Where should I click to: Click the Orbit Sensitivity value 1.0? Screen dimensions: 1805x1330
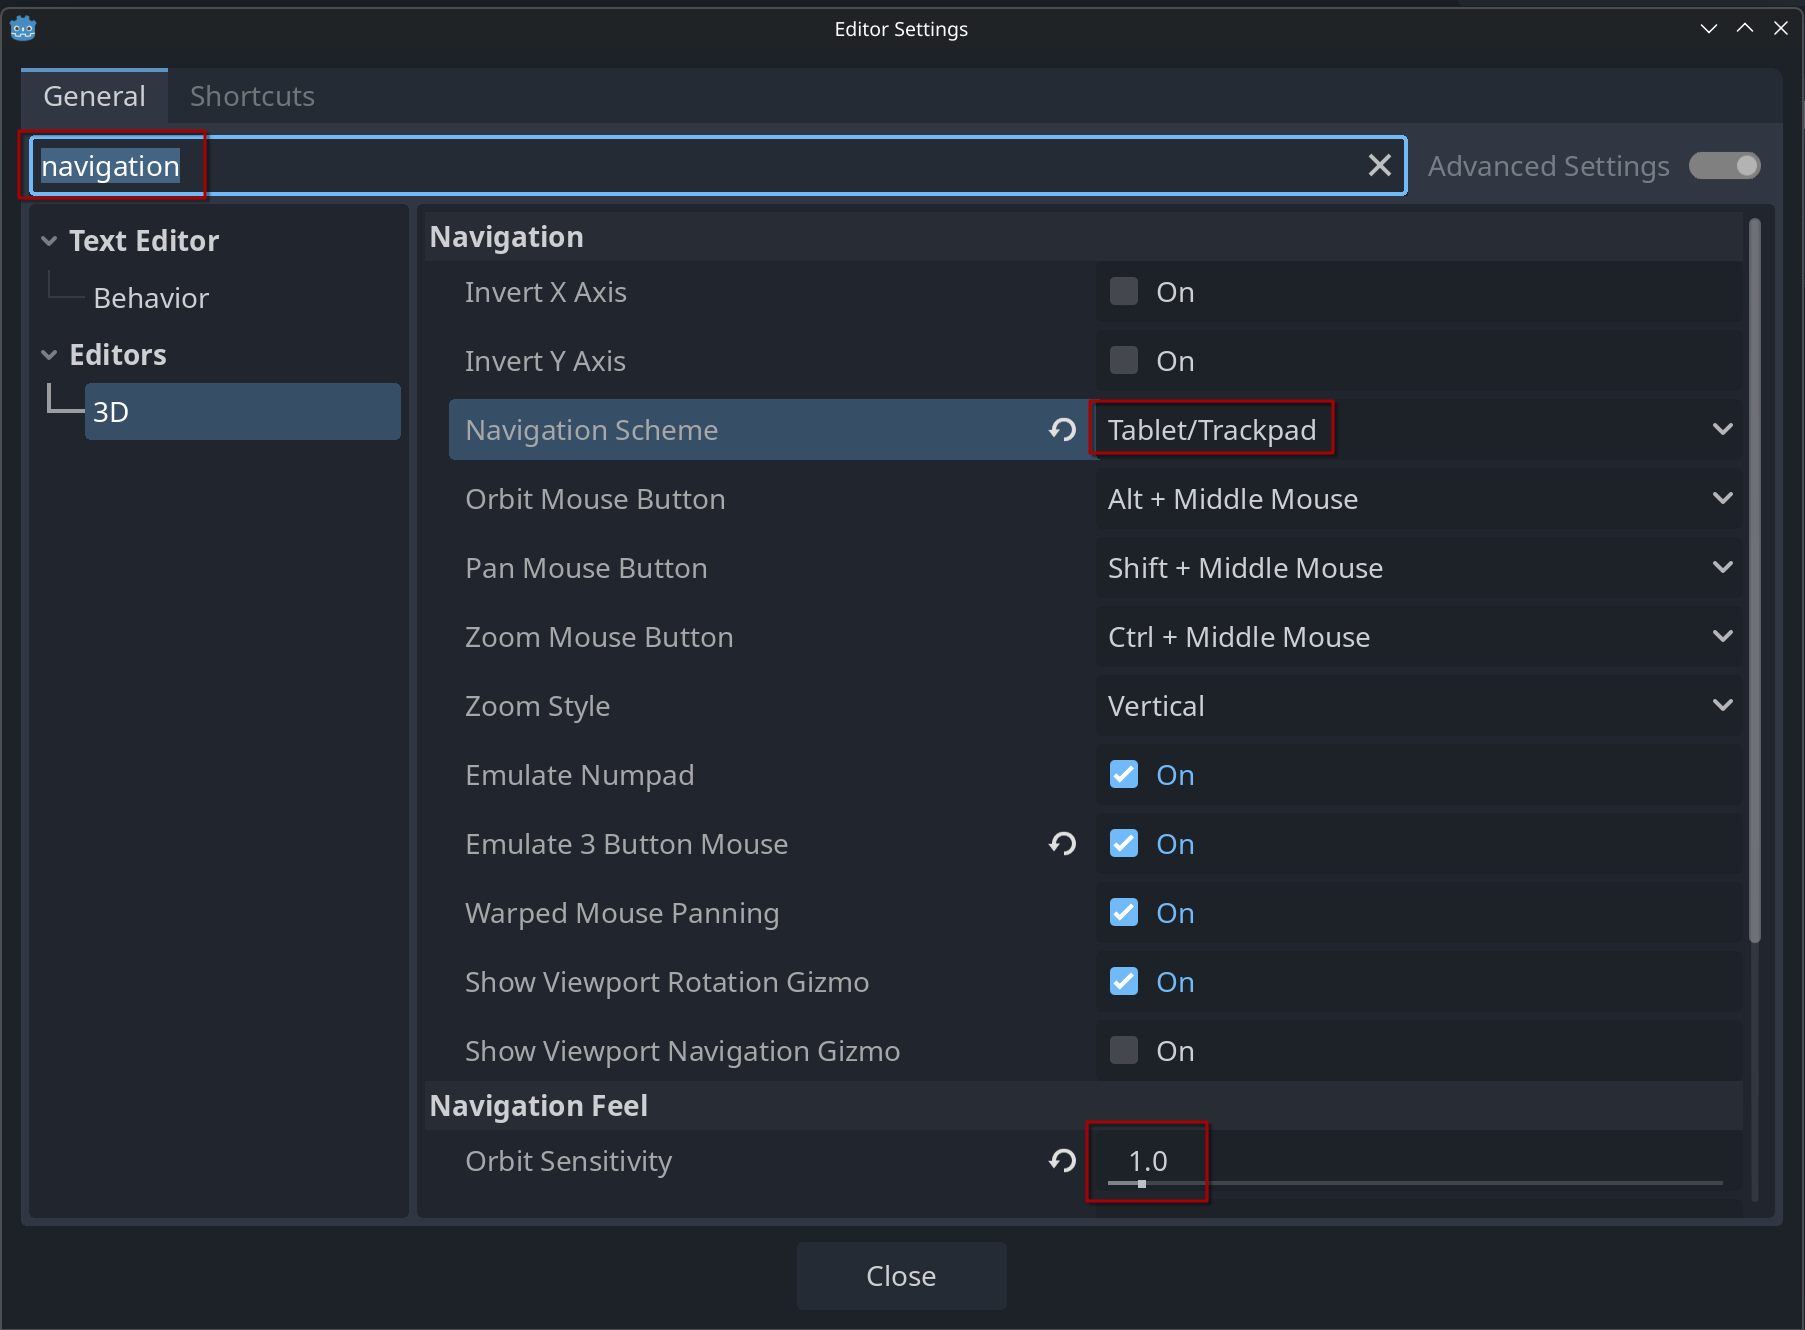click(x=1147, y=1160)
